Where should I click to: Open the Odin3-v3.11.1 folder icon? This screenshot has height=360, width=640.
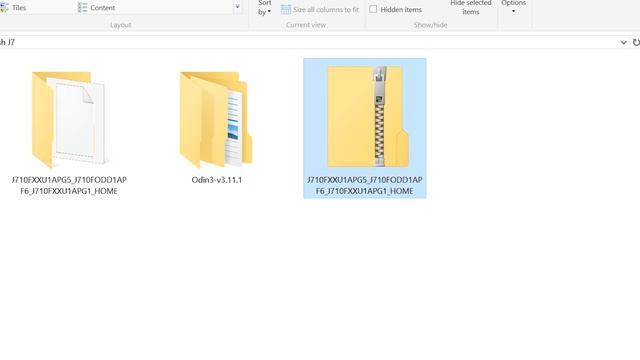216,120
